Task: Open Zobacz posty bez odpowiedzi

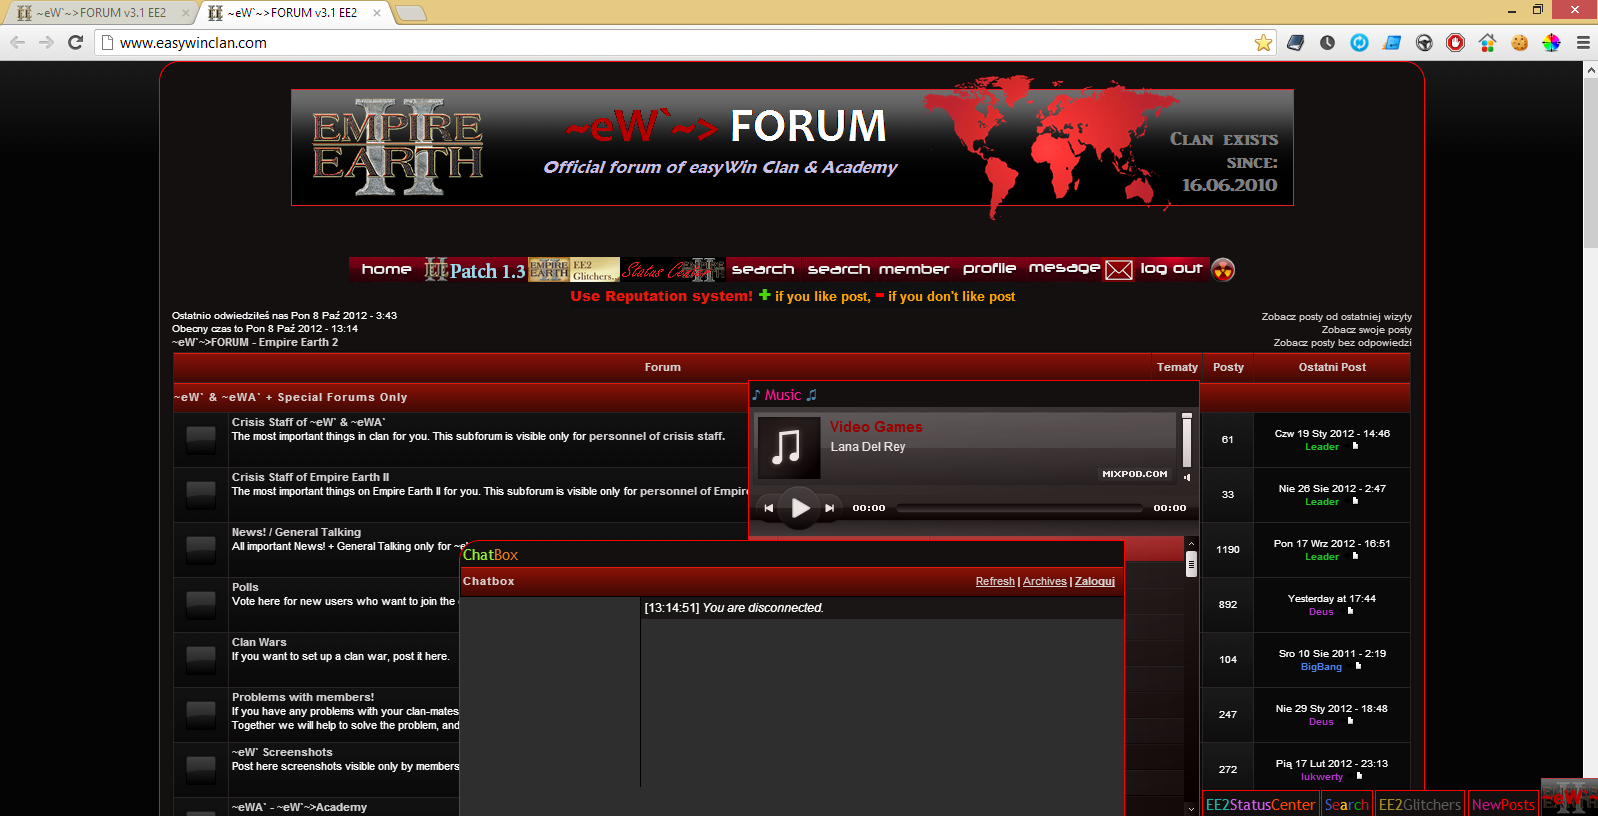Action: coord(1342,342)
